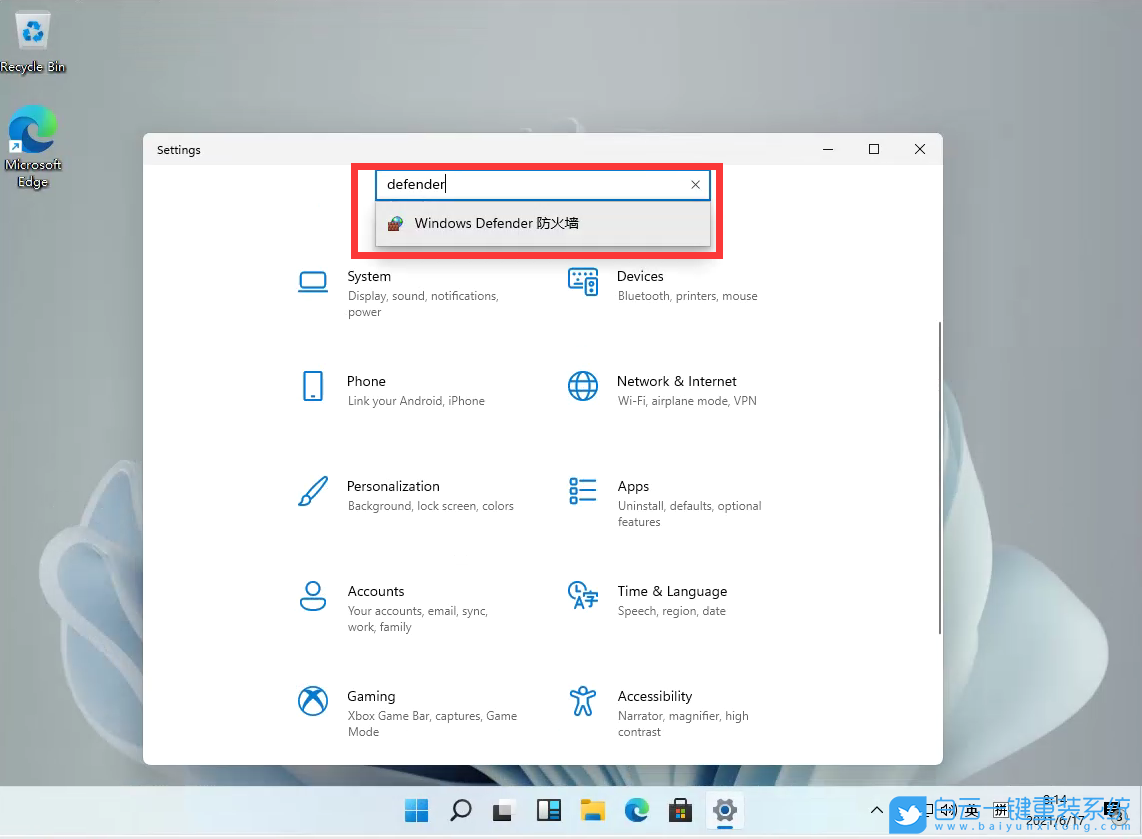Screen dimensions: 1142x839
Task: Launch Microsoft Edge from the desktop
Action: [x=32, y=130]
